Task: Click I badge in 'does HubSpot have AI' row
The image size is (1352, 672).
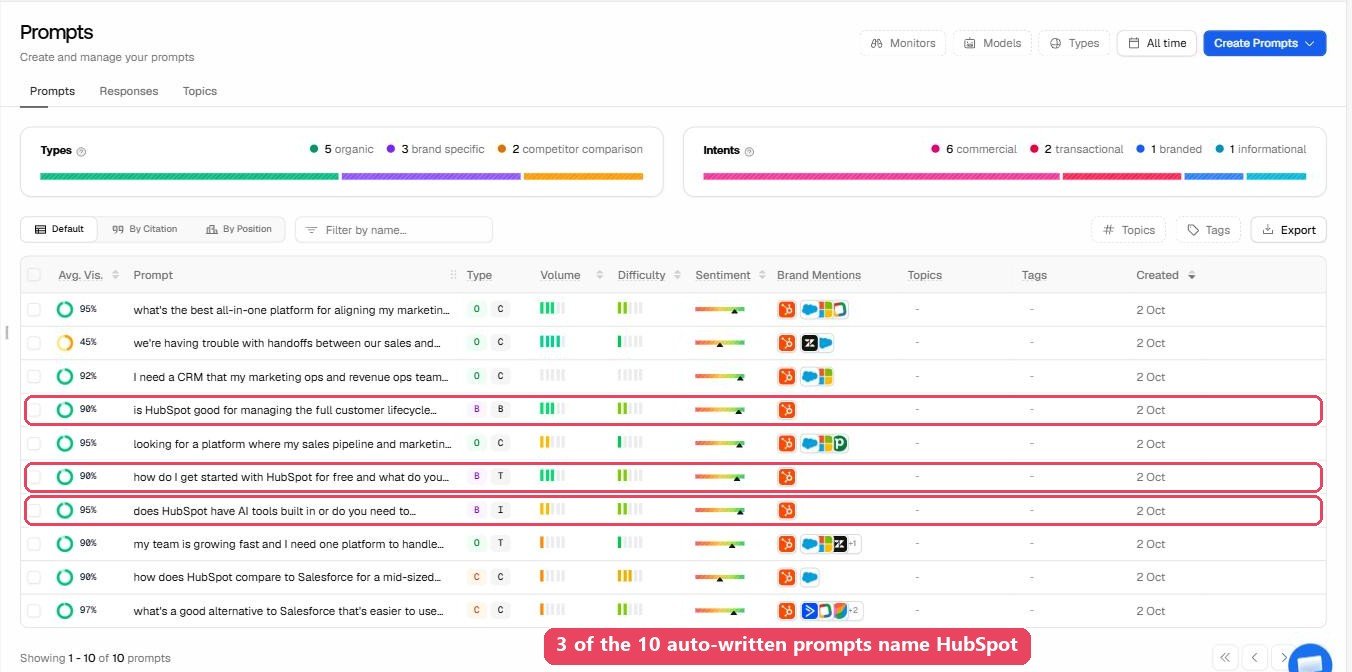Action: click(x=501, y=511)
